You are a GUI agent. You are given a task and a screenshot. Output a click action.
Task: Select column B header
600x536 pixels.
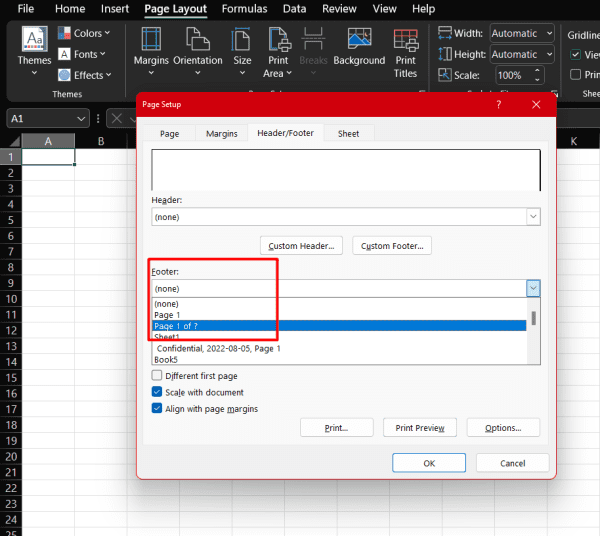tap(101, 141)
